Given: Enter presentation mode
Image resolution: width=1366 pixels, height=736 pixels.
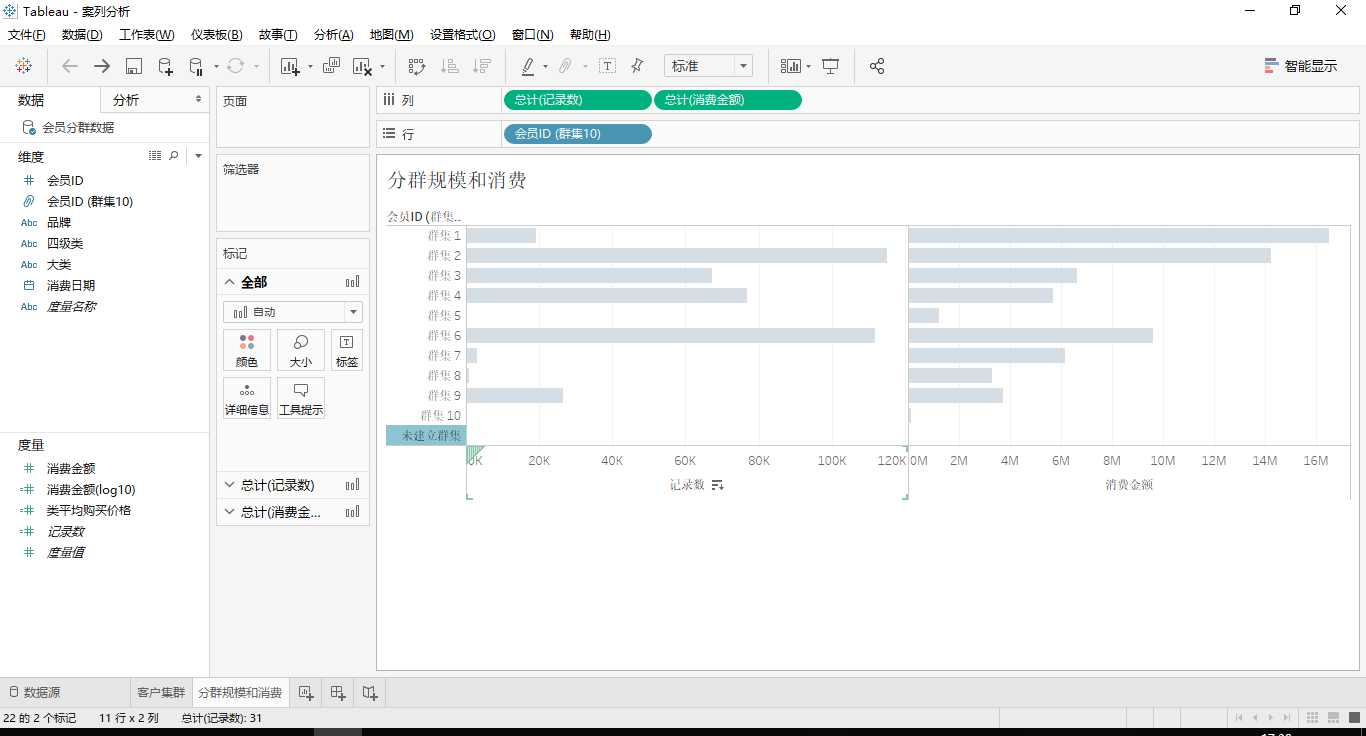Looking at the screenshot, I should (x=830, y=66).
